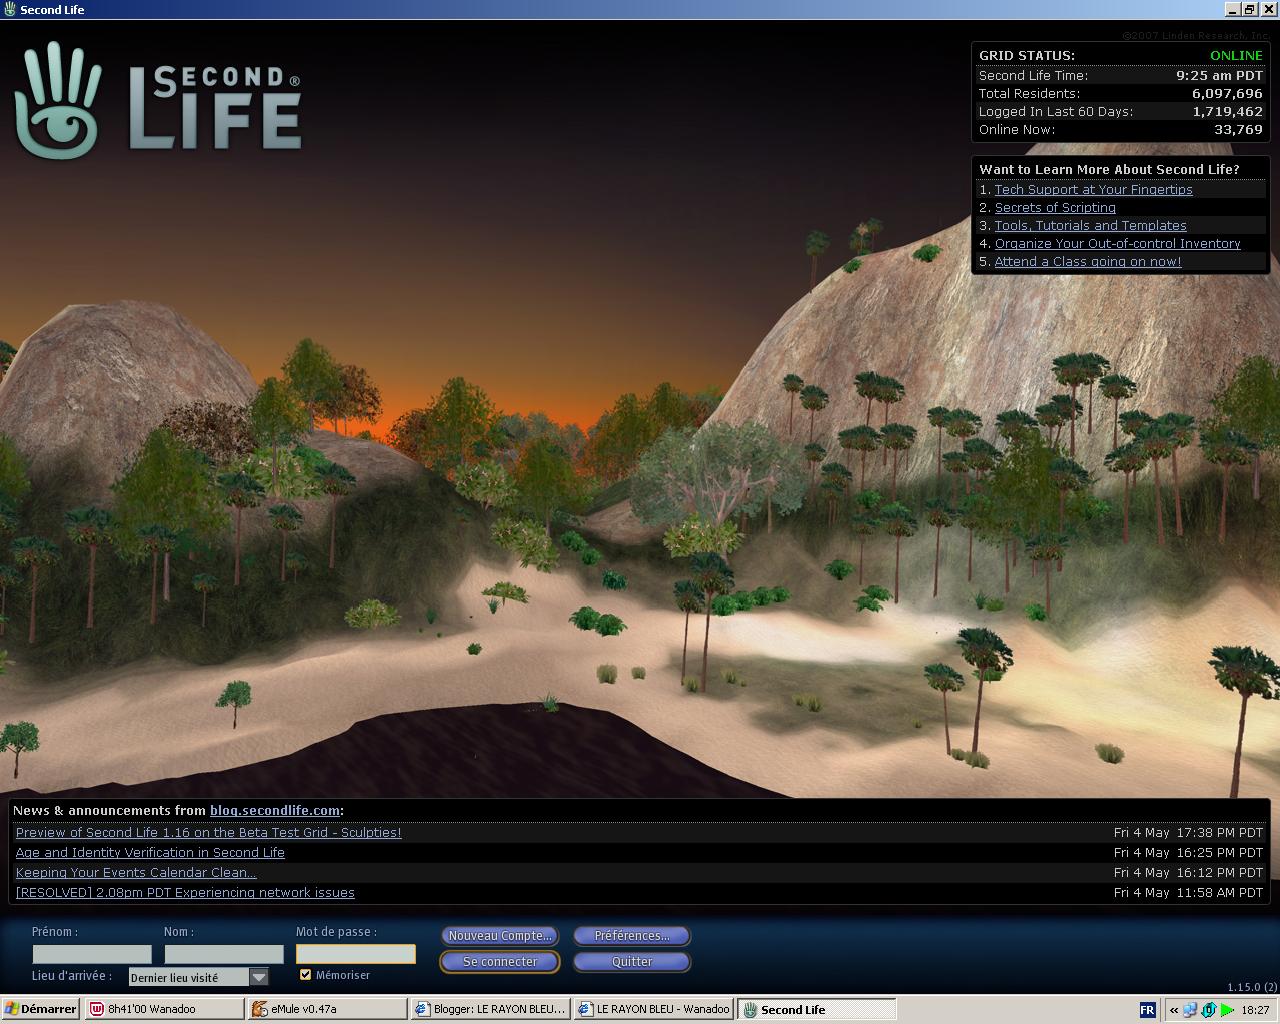The height and width of the screenshot is (1024, 1280).
Task: Toggle the Mémoriser password checkbox
Action: (306, 975)
